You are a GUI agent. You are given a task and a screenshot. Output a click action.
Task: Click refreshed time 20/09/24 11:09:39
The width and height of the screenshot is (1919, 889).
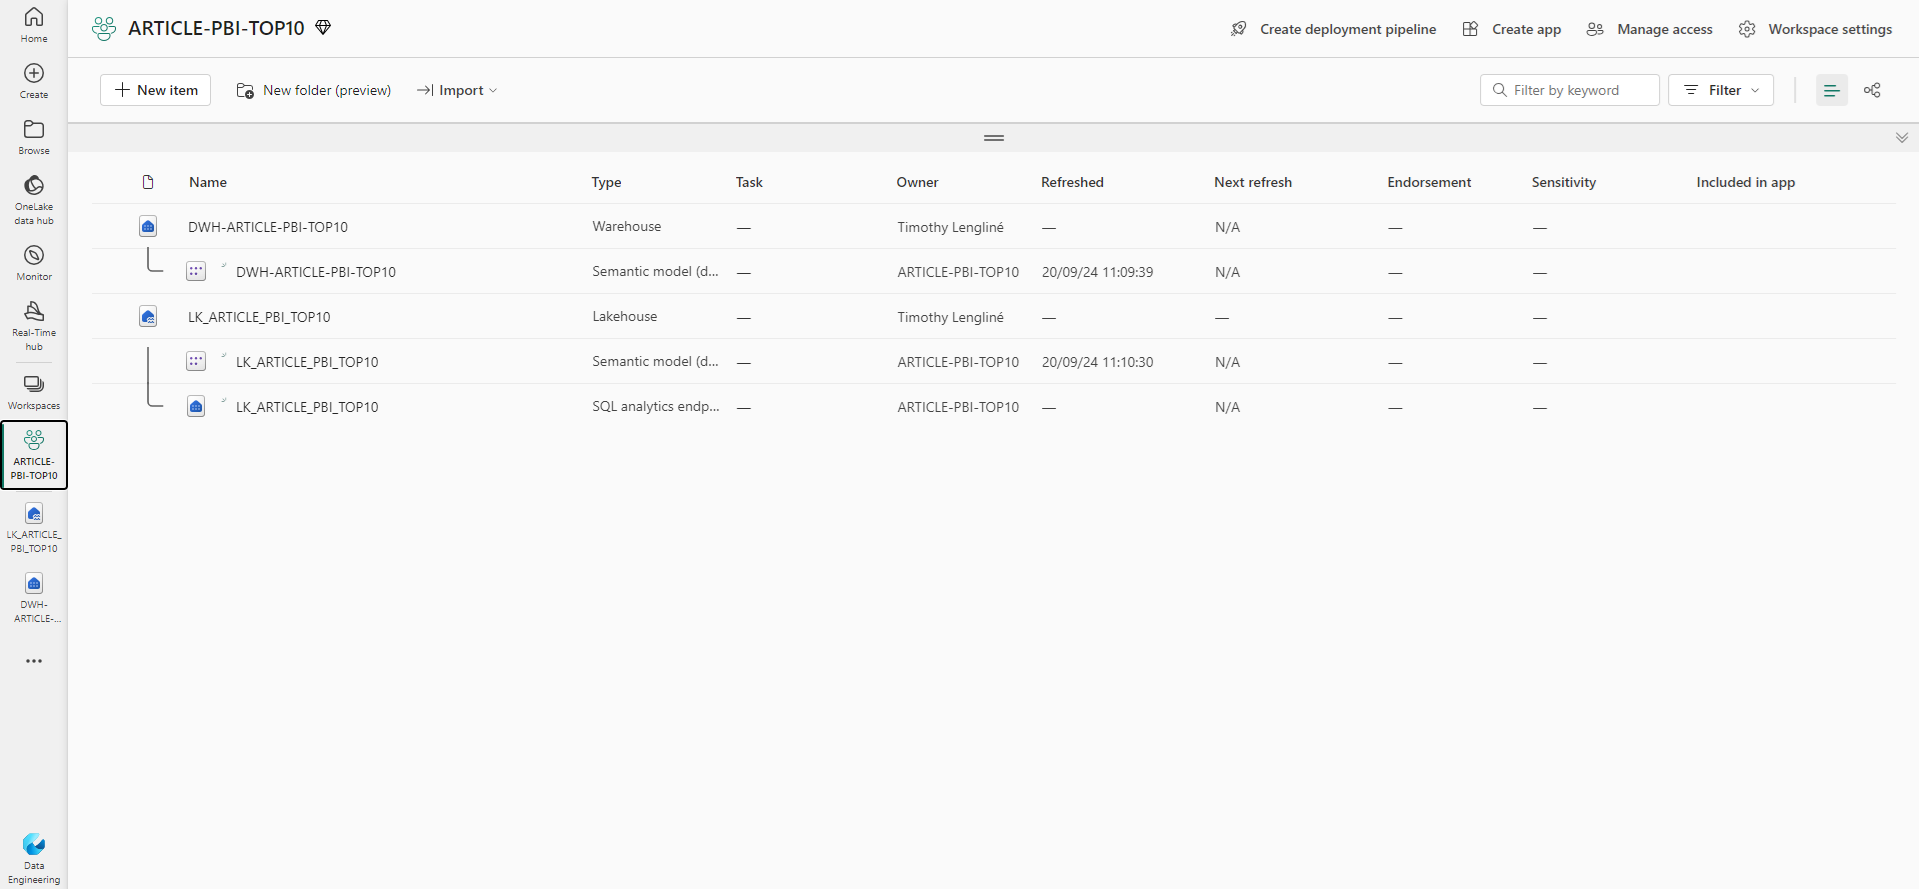tap(1097, 272)
